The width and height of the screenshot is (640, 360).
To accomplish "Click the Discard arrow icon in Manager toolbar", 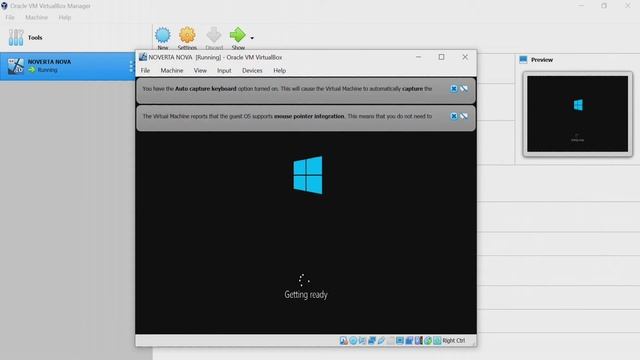I will click(x=214, y=35).
